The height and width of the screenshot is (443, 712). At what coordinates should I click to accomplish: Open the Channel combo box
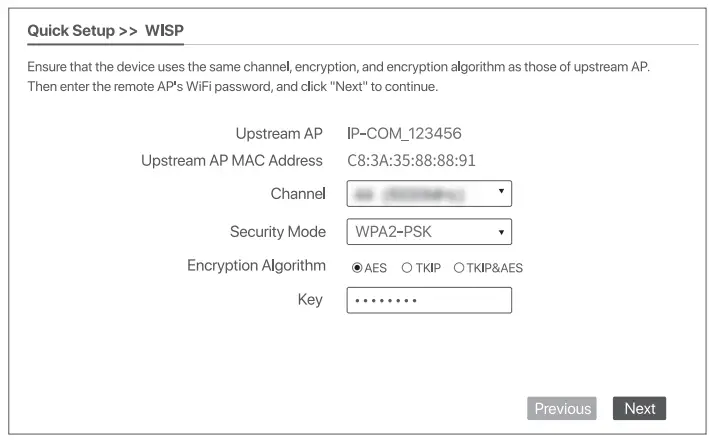click(422, 193)
